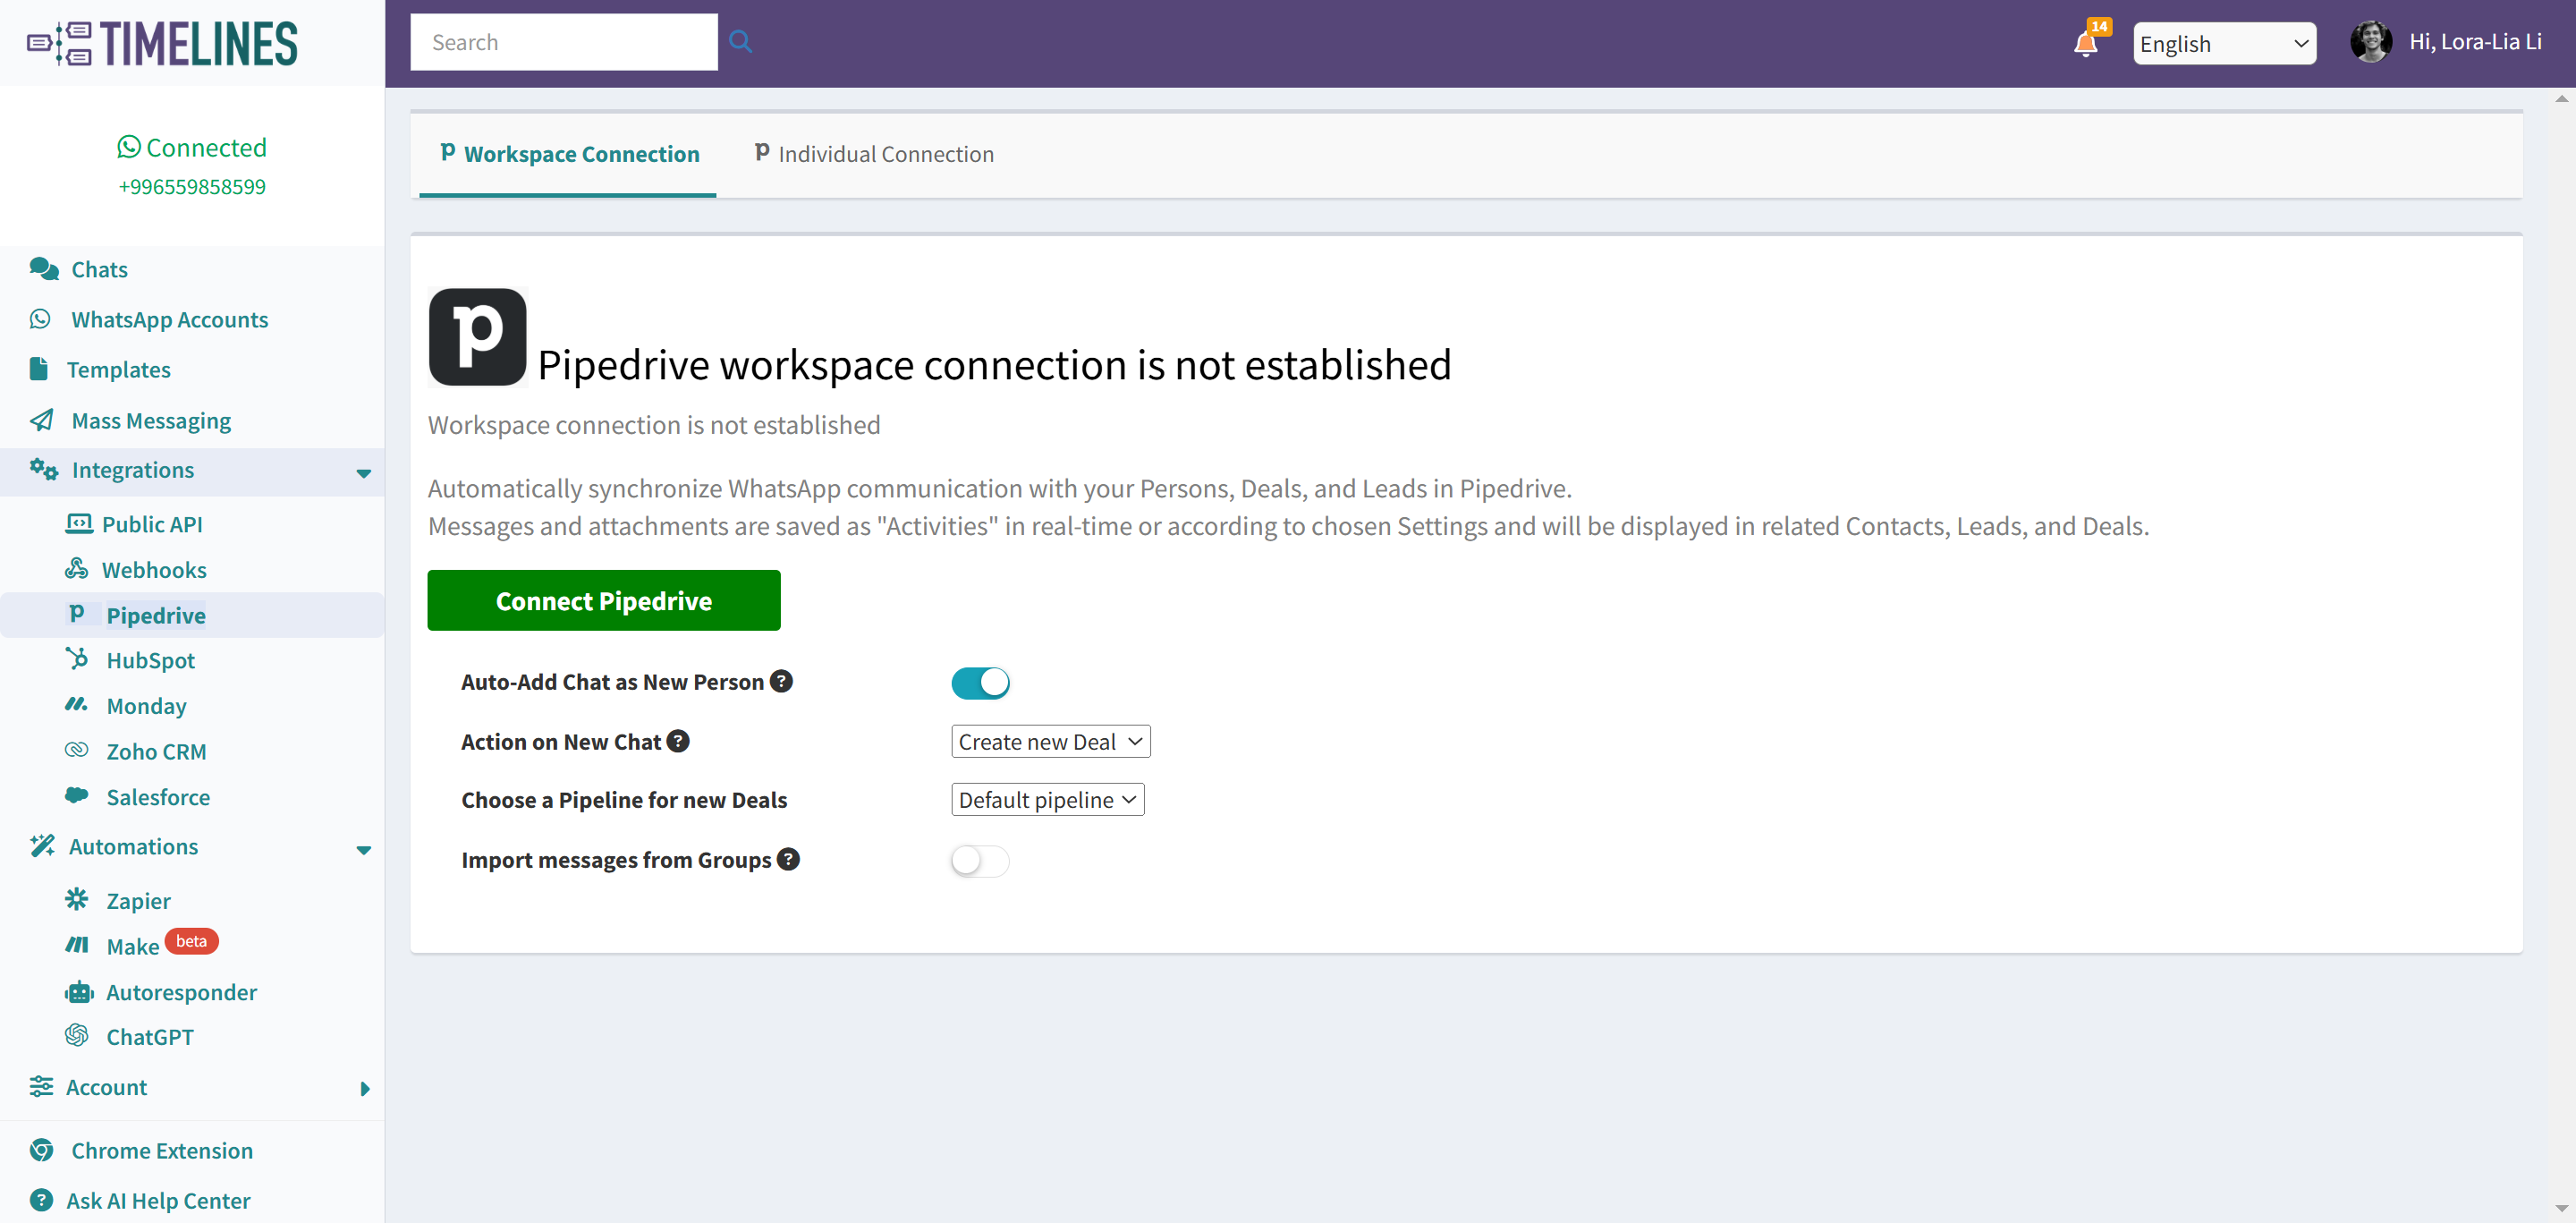Open Mass Messaging in the sidebar
Screen dimensions: 2576x1223
tap(151, 420)
